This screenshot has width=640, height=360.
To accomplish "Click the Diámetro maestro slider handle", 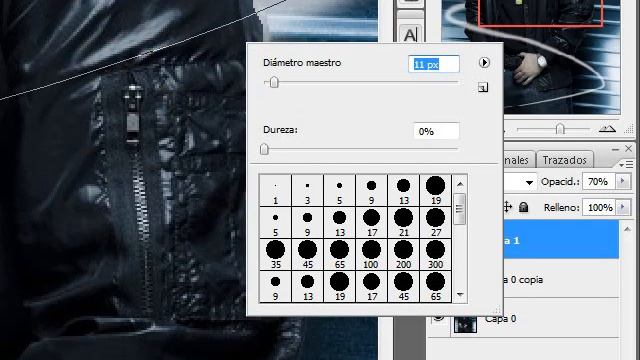I will click(x=274, y=82).
